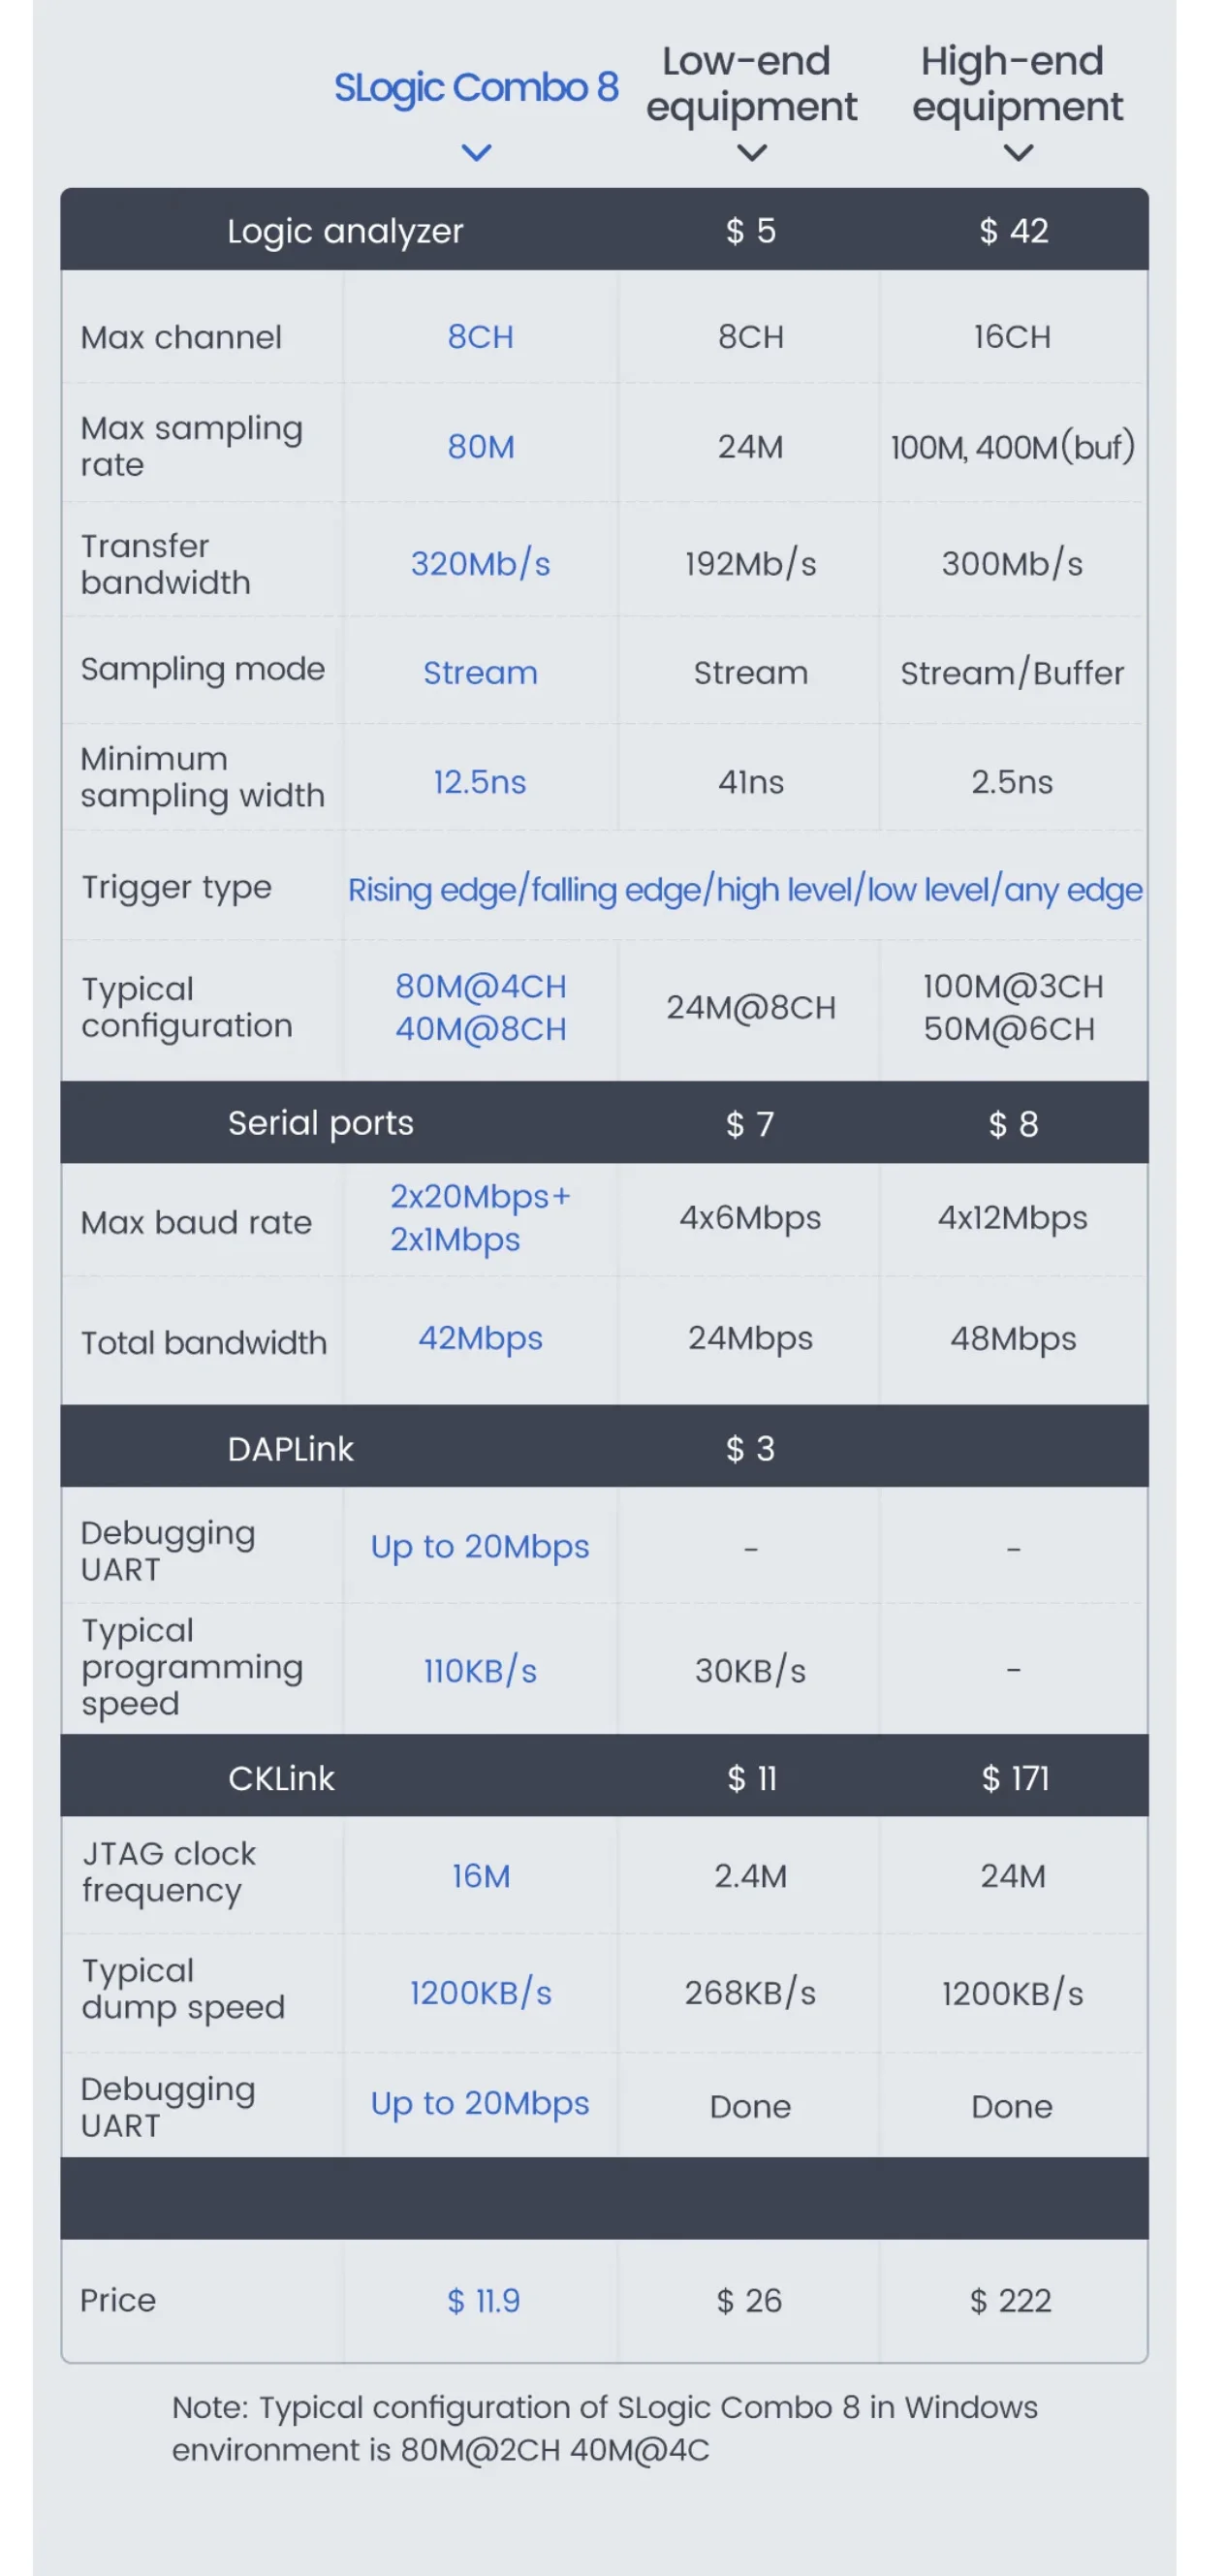
Task: Expand the chevron under SLogic Combo 8
Action: click(476, 153)
